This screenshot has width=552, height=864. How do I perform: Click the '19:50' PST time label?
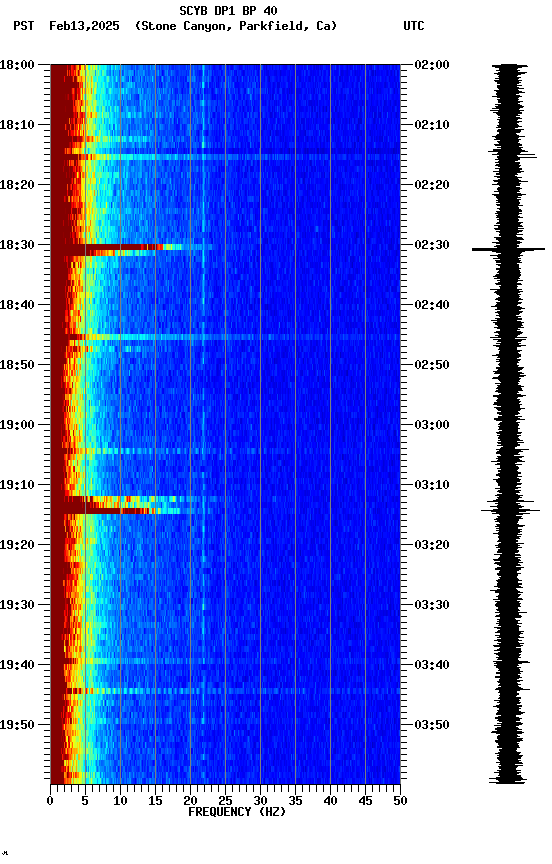pos(17,725)
